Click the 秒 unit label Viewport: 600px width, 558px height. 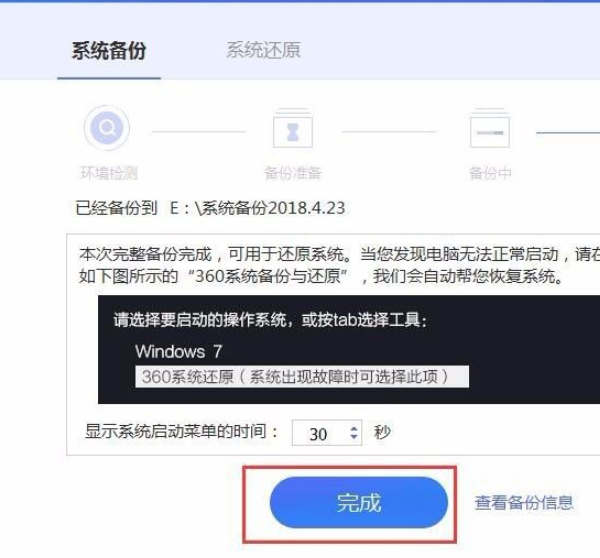(382, 432)
